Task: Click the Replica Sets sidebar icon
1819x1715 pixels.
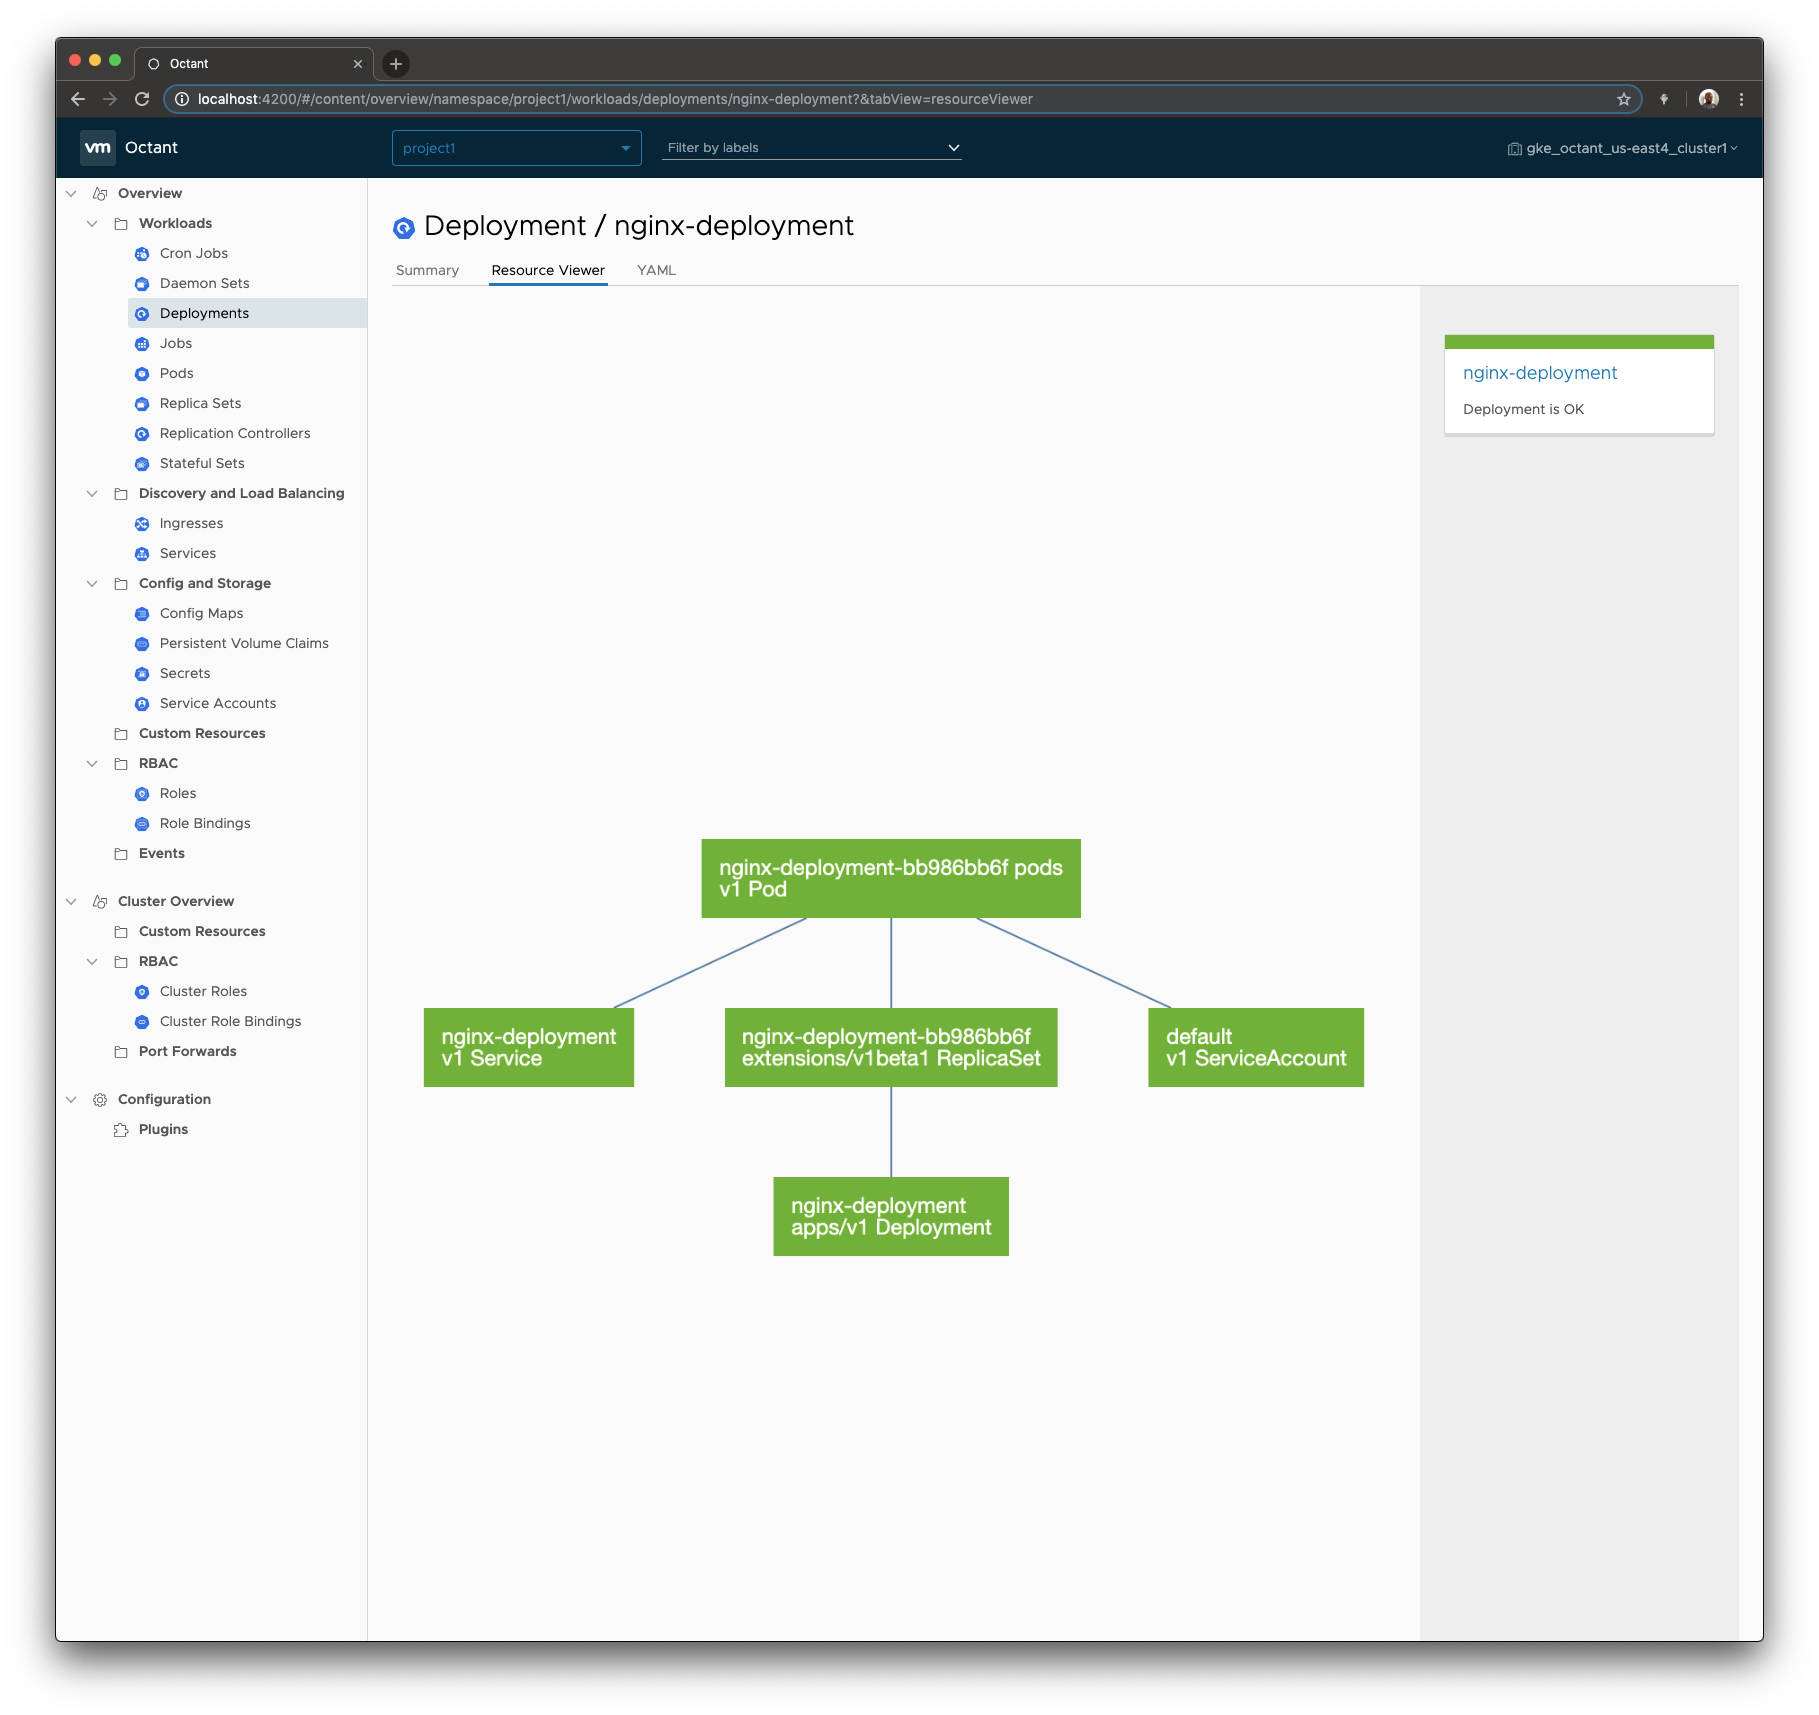Action: click(142, 404)
